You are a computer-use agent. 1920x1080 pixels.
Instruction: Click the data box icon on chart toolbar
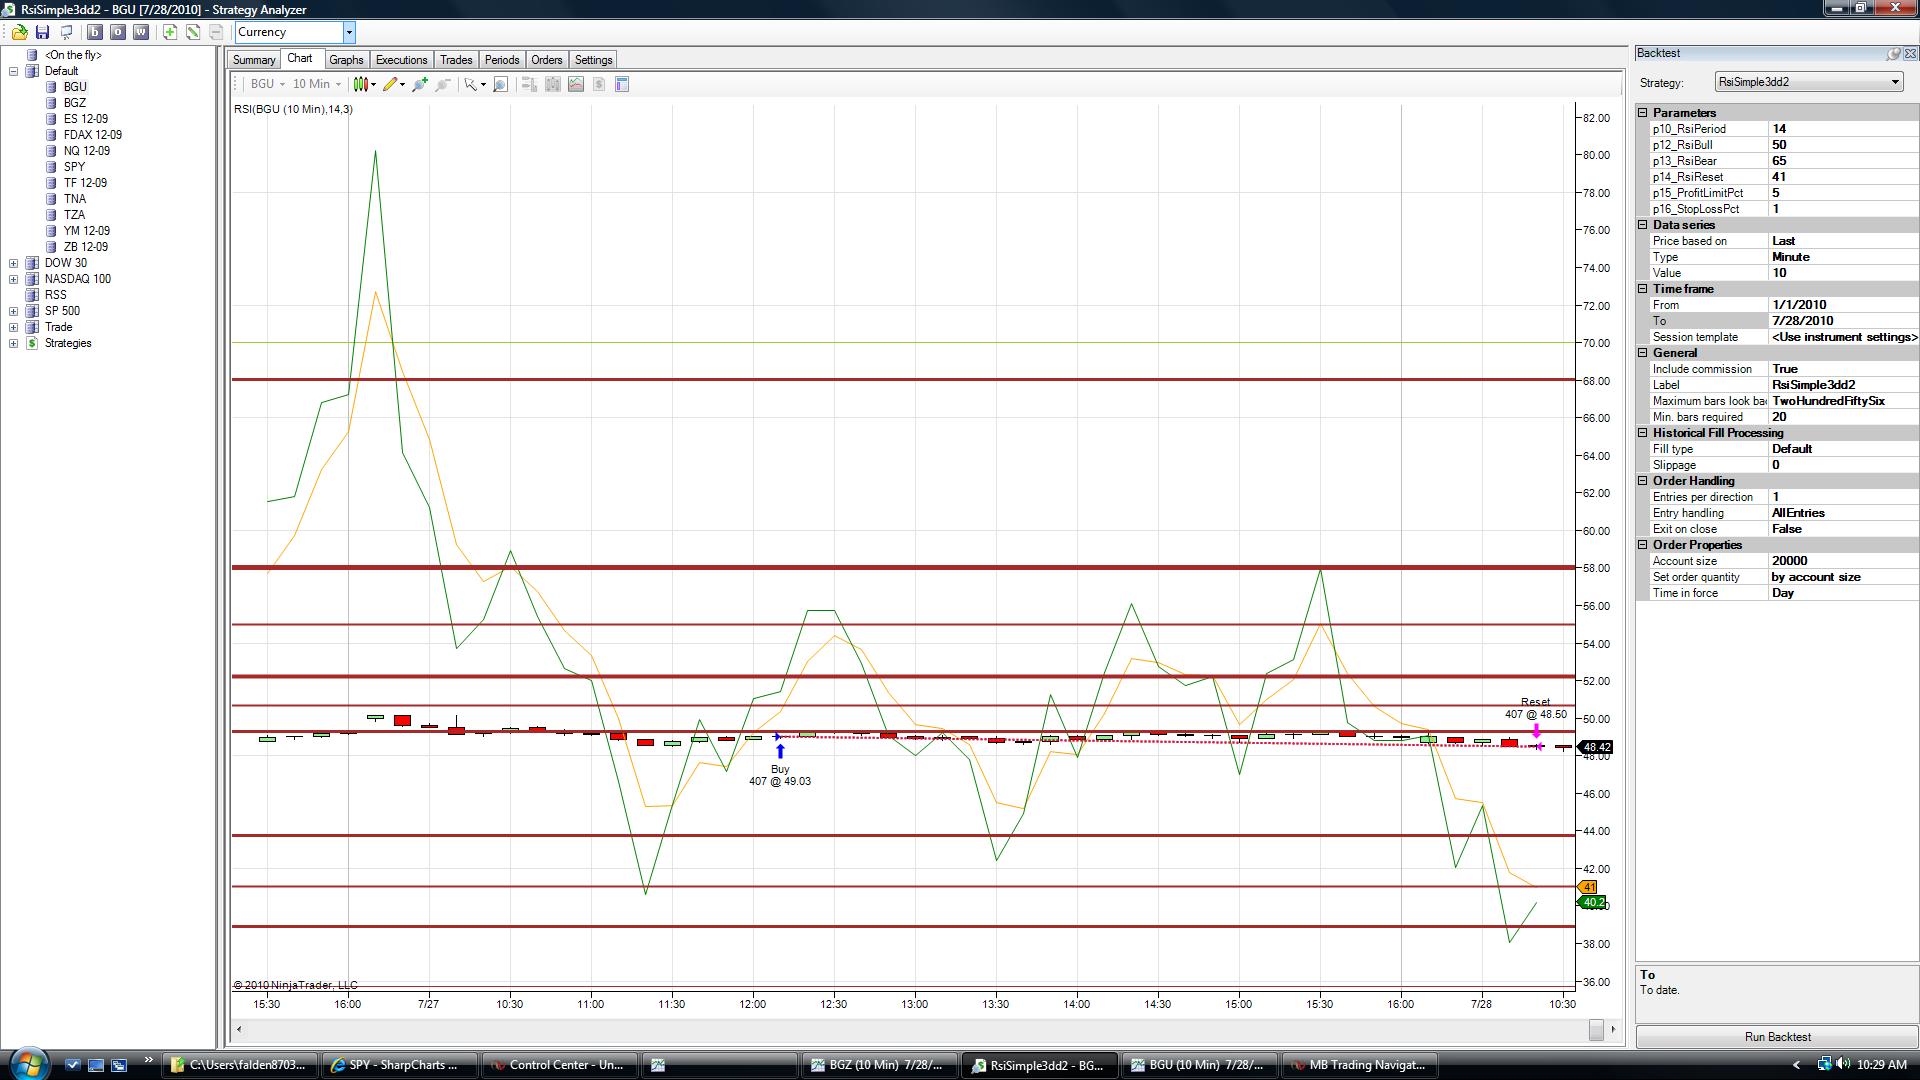point(622,84)
